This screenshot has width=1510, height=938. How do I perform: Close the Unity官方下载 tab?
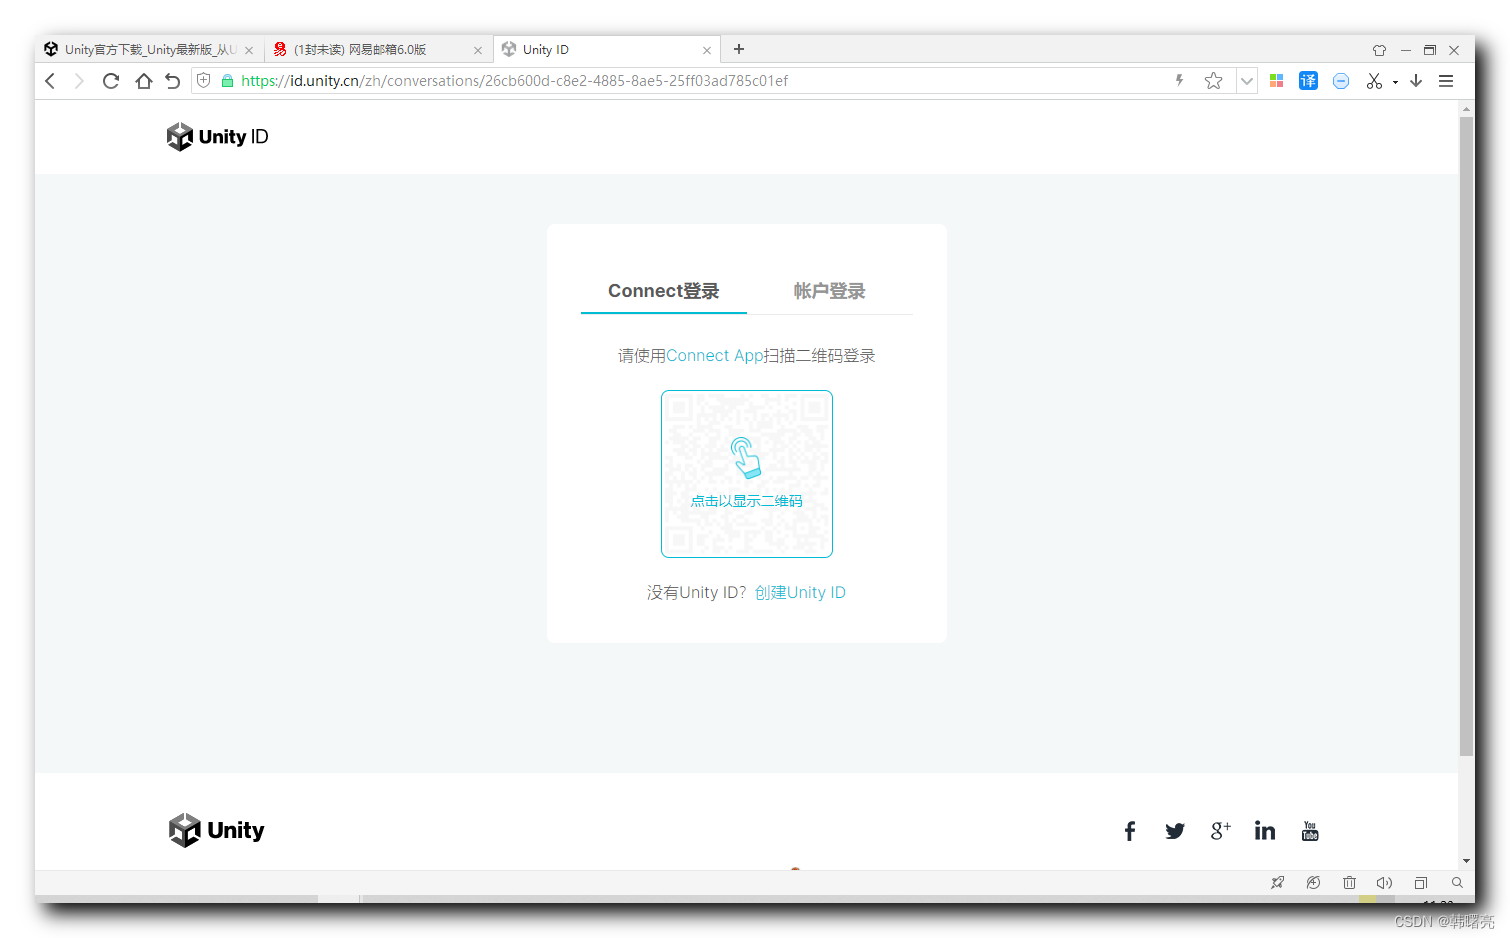tap(249, 50)
